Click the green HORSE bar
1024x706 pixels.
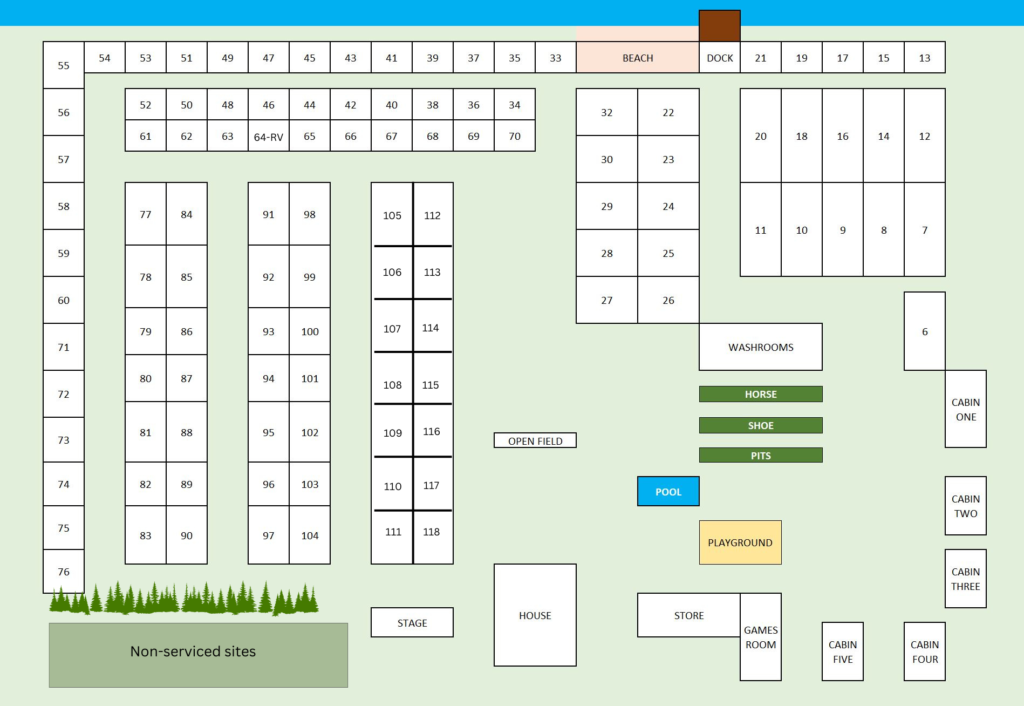pyautogui.click(x=760, y=394)
